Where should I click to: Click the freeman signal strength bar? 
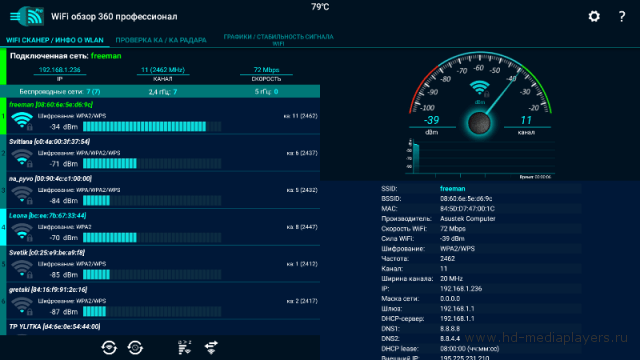(x=152, y=127)
